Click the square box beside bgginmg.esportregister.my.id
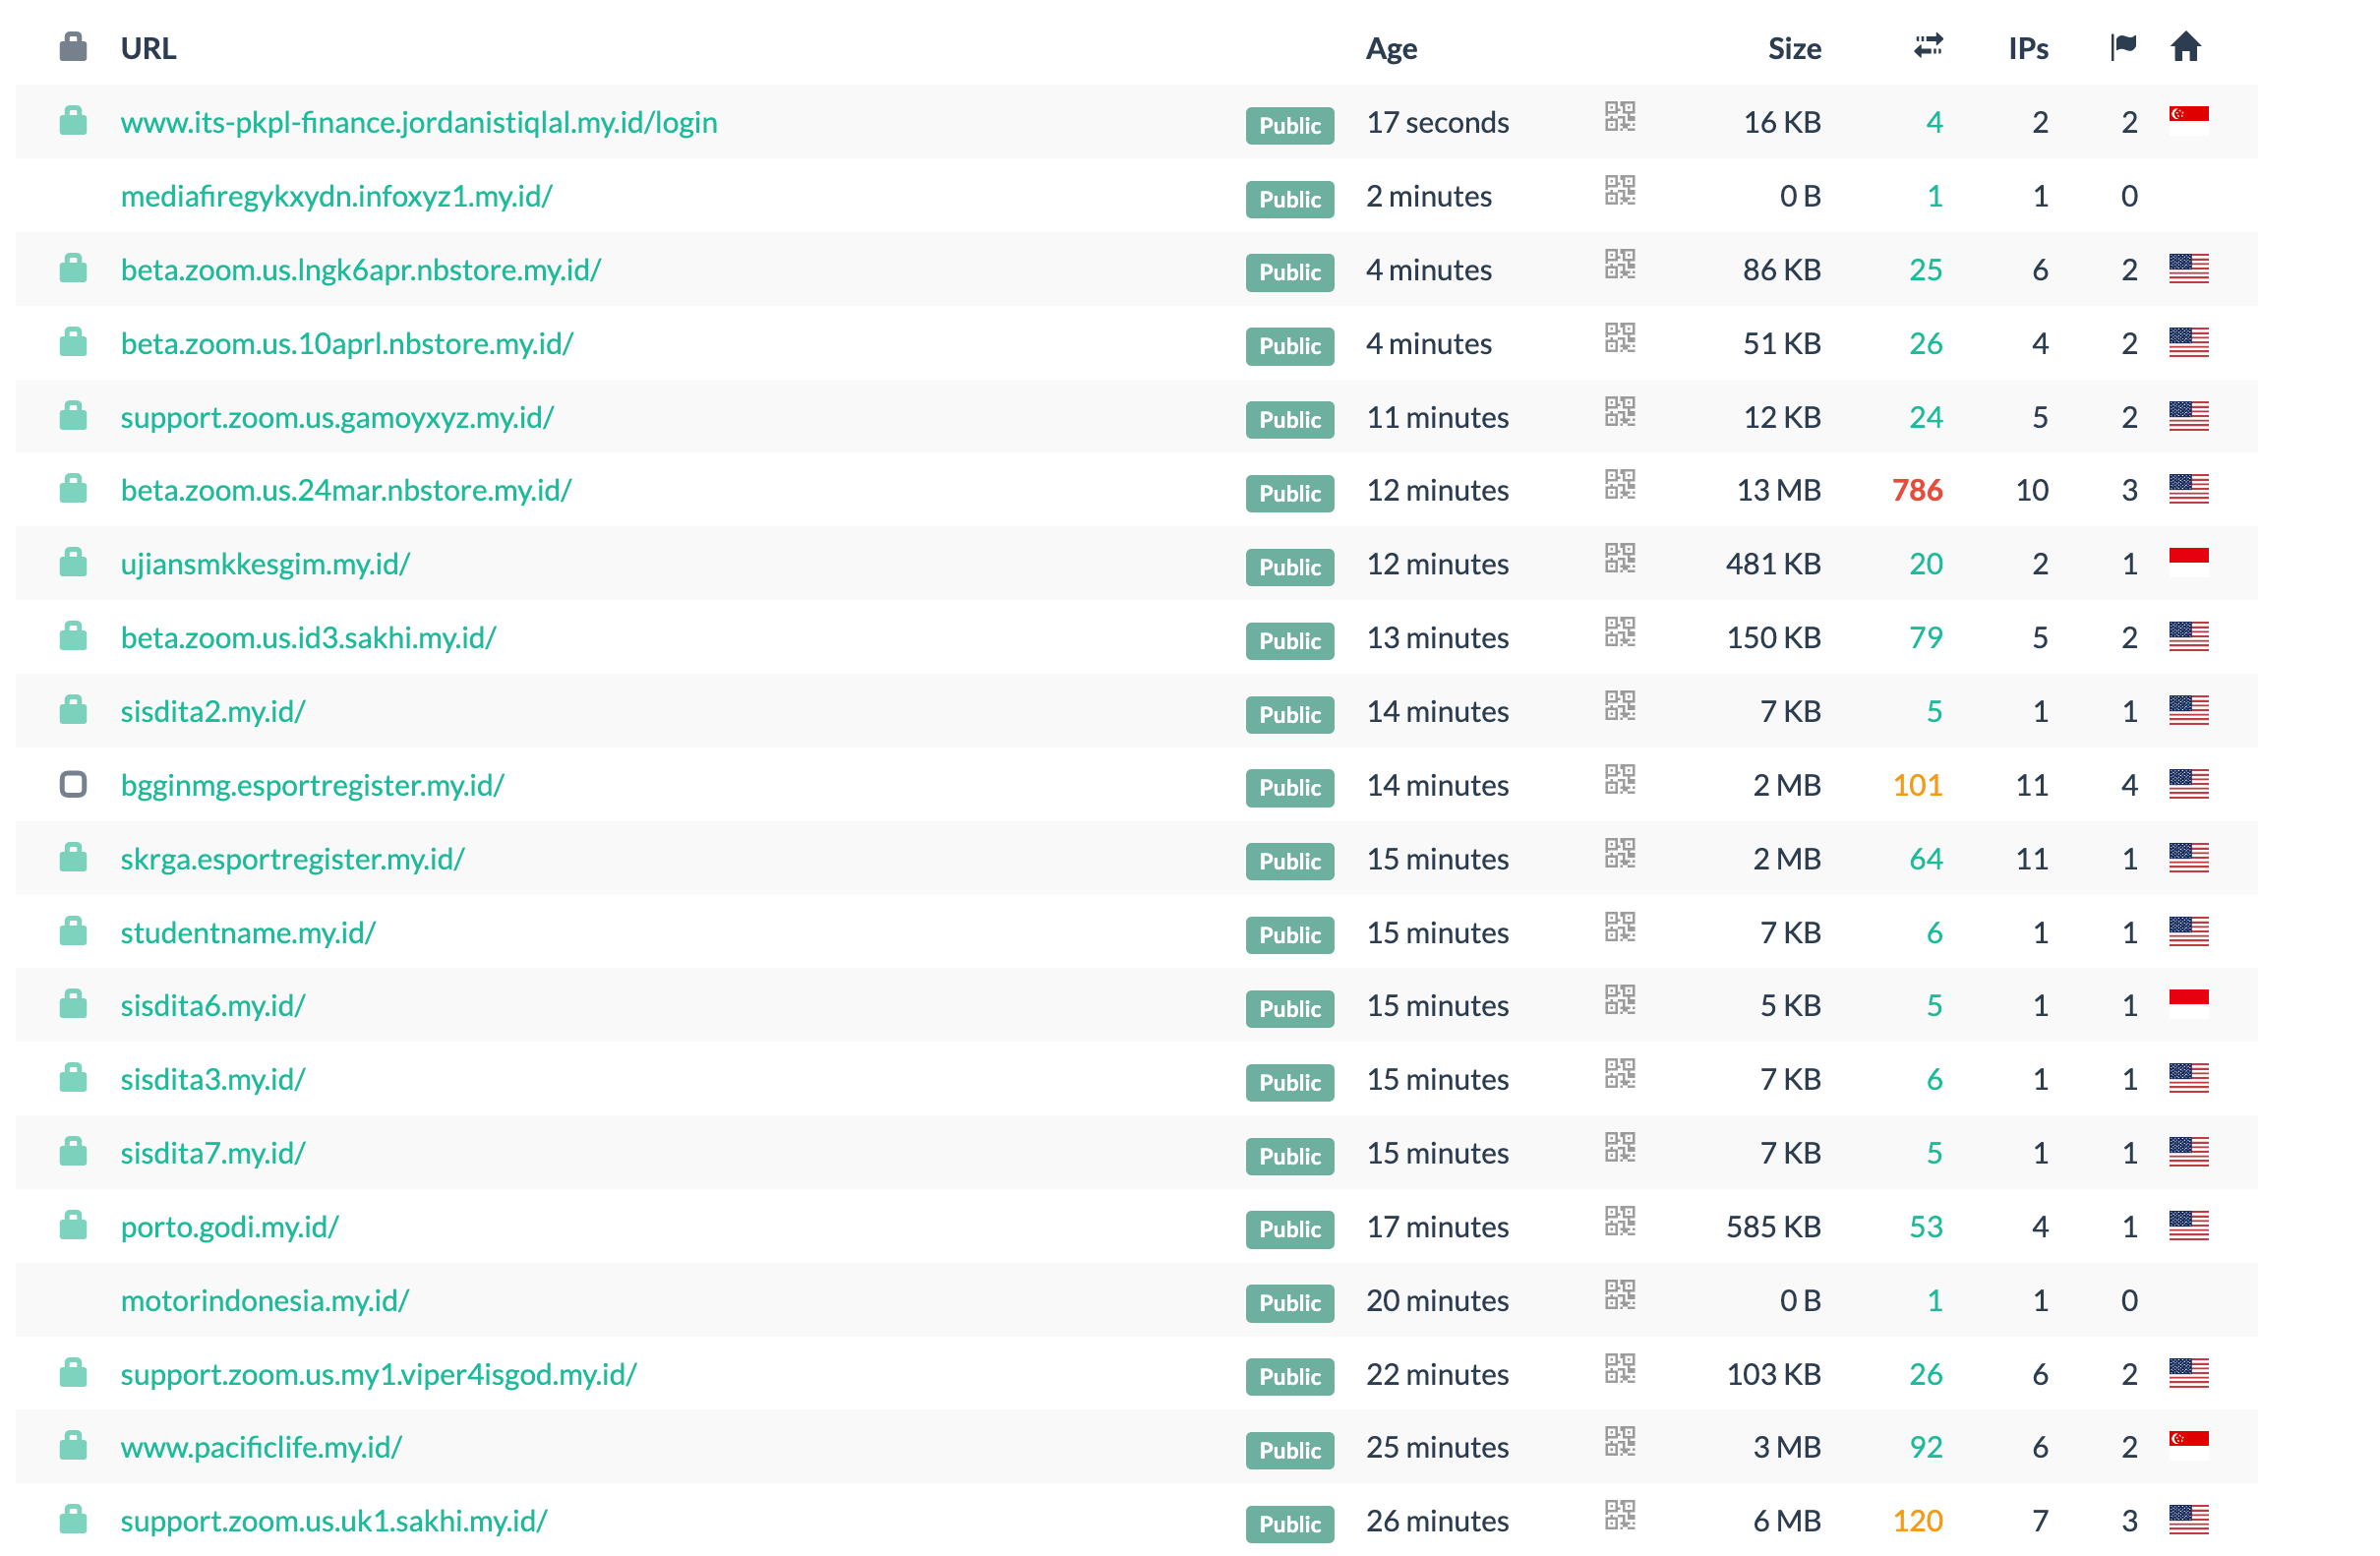 pos(73,785)
